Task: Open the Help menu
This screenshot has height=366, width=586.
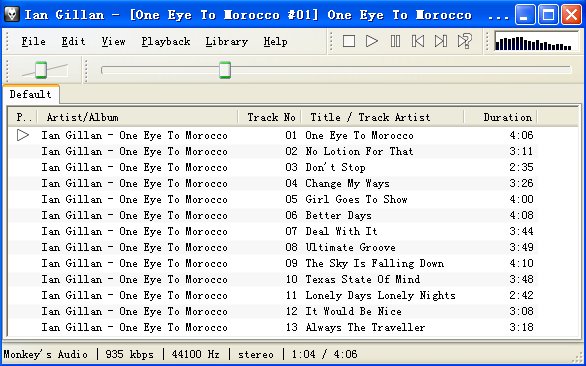Action: click(275, 41)
